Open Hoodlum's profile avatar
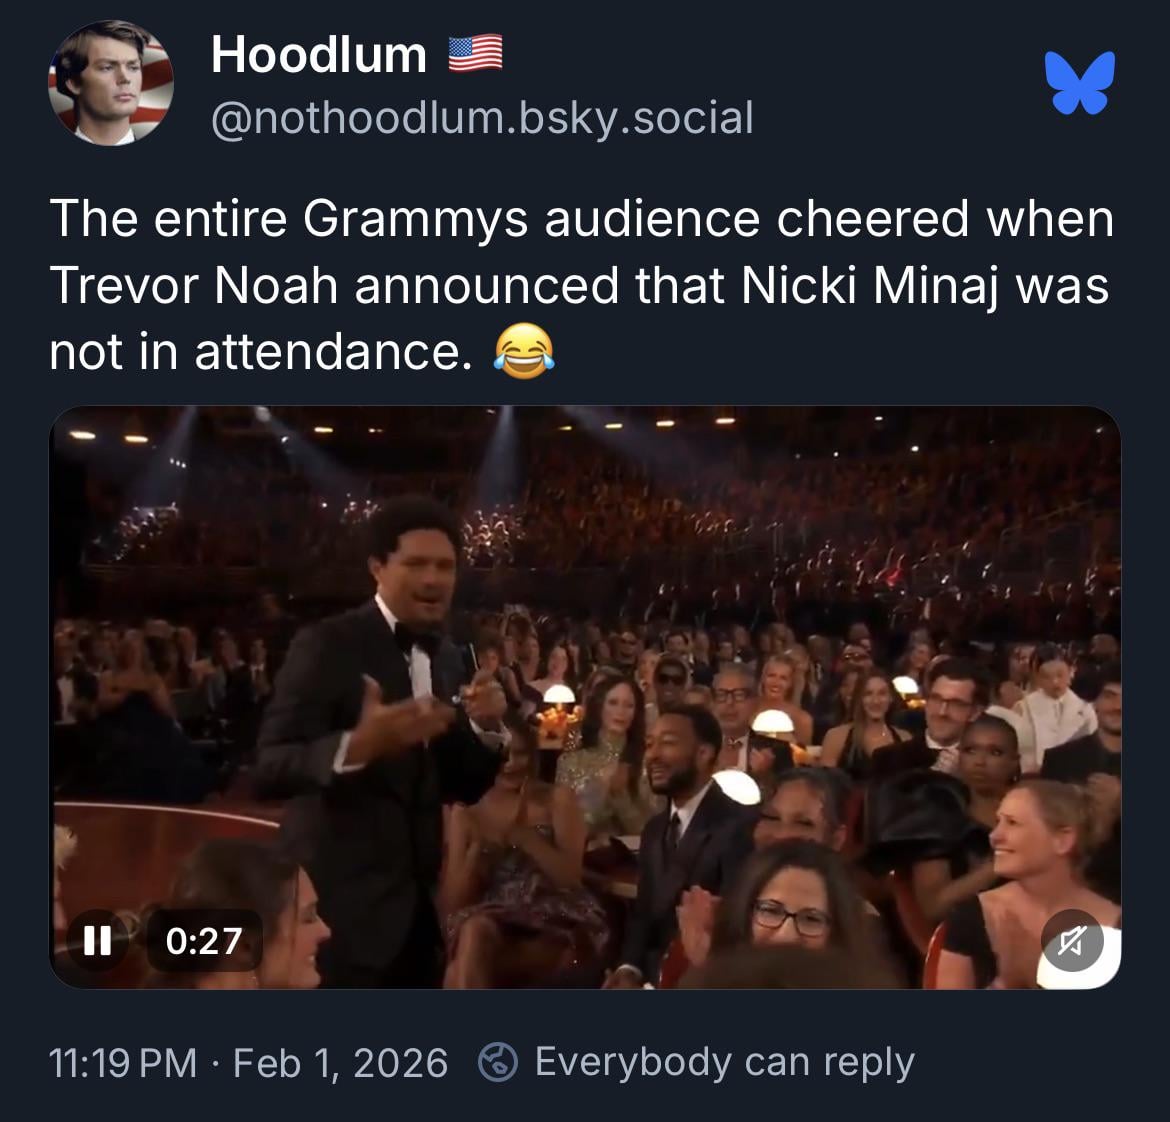1170x1122 pixels. point(111,83)
